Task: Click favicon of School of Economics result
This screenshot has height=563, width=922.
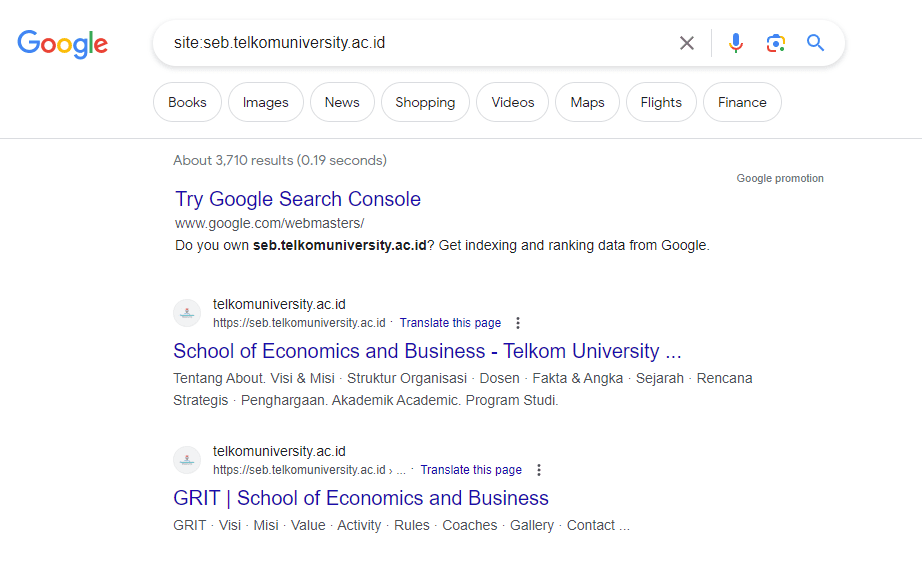Action: click(187, 313)
